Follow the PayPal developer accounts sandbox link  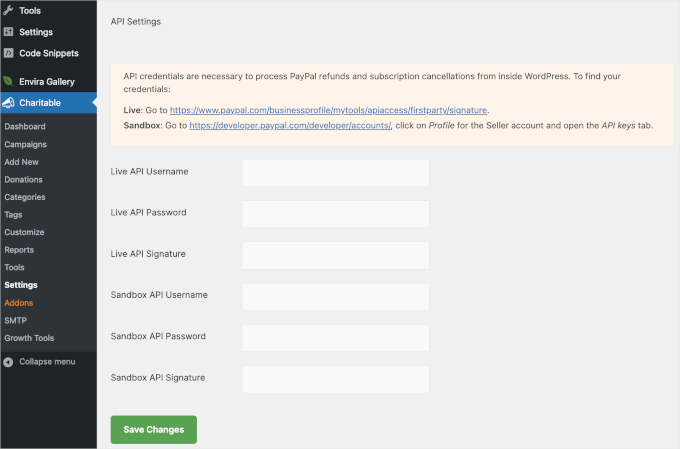(290, 125)
